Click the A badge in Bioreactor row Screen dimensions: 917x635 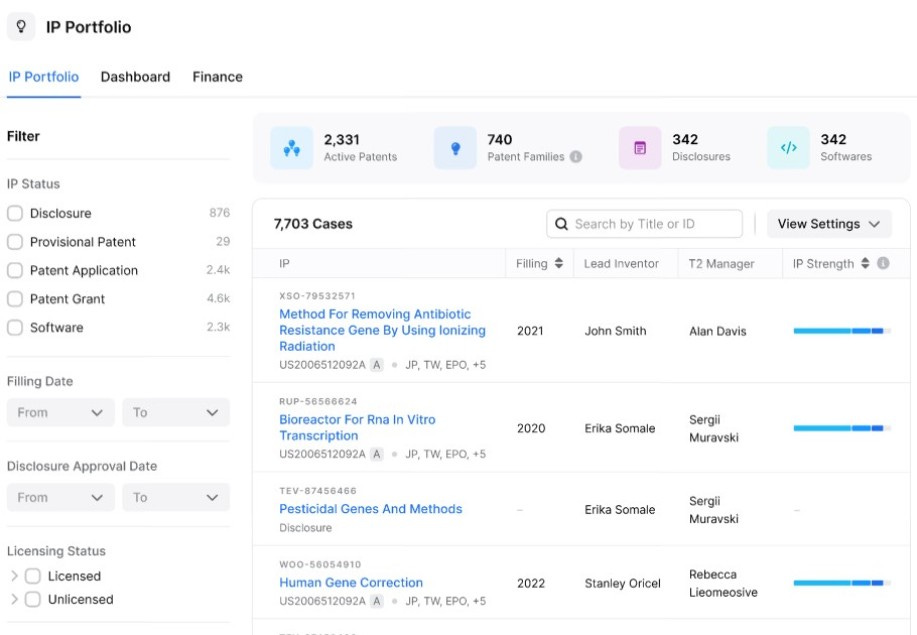tap(377, 454)
